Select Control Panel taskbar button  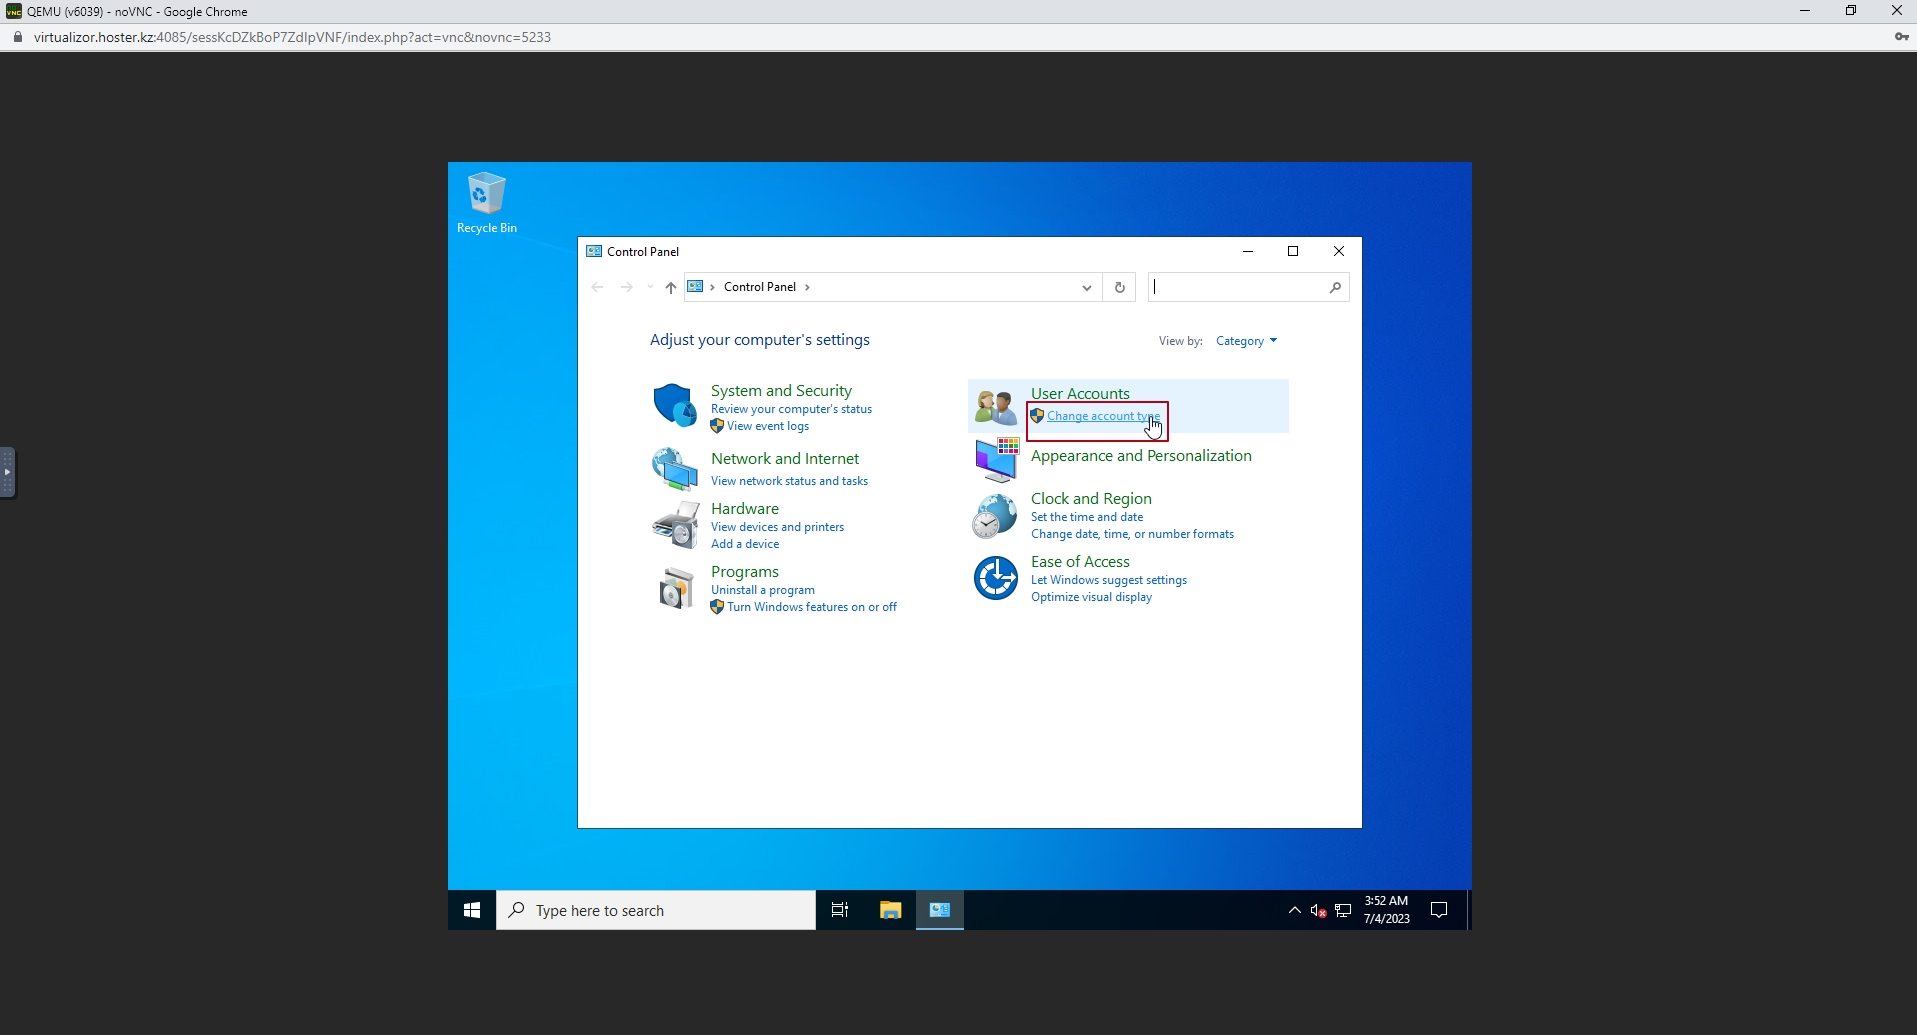tap(940, 910)
